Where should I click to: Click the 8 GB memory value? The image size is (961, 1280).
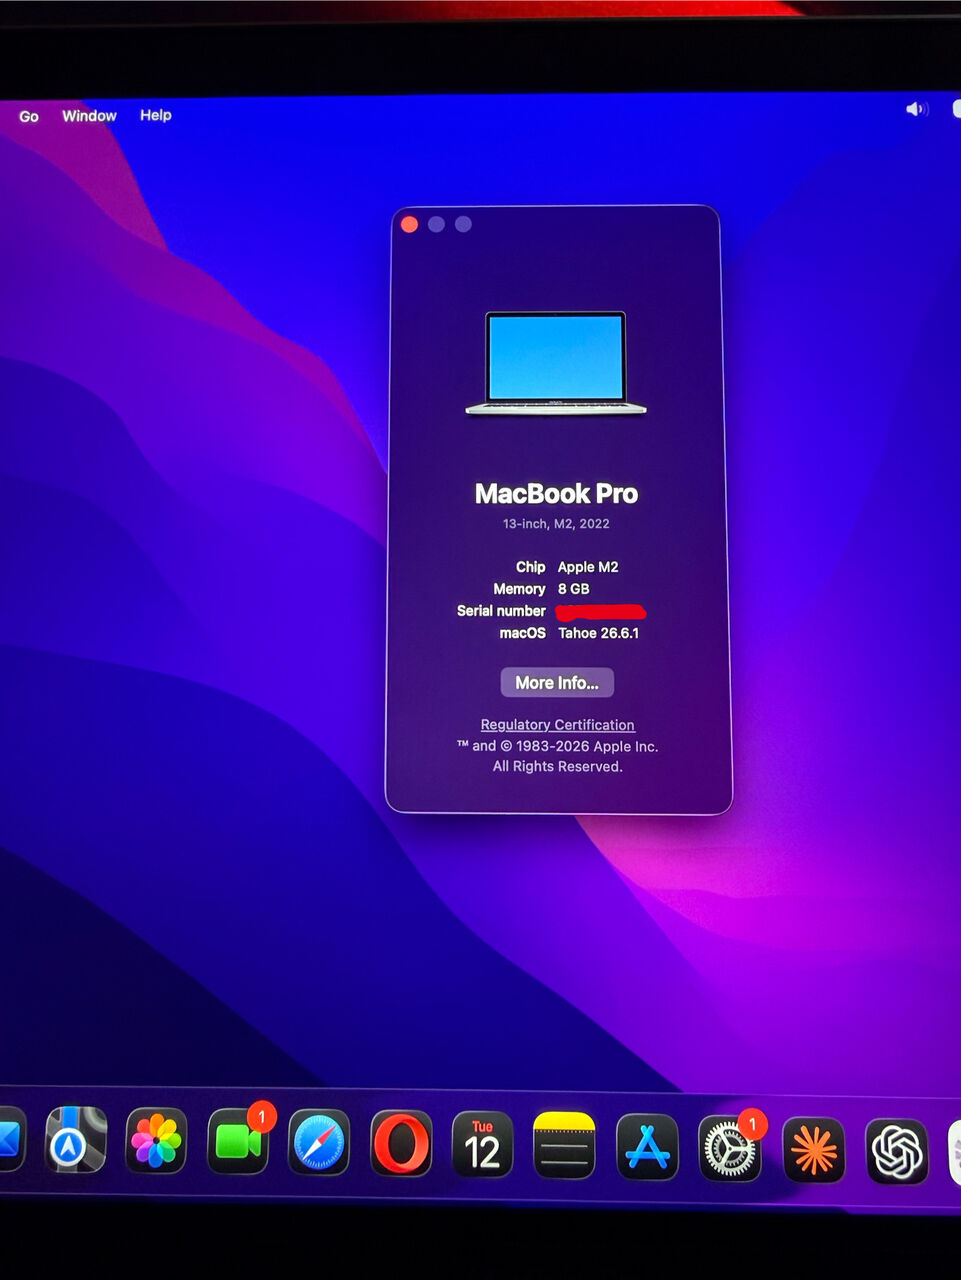[574, 589]
